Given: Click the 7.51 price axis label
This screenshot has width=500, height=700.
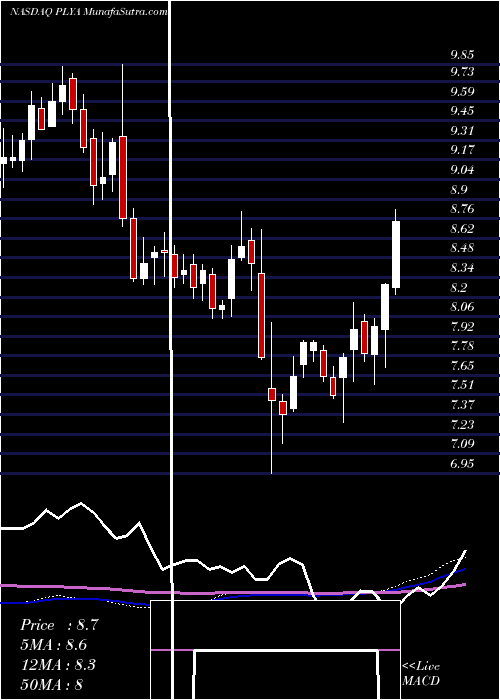Looking at the screenshot, I should (462, 384).
